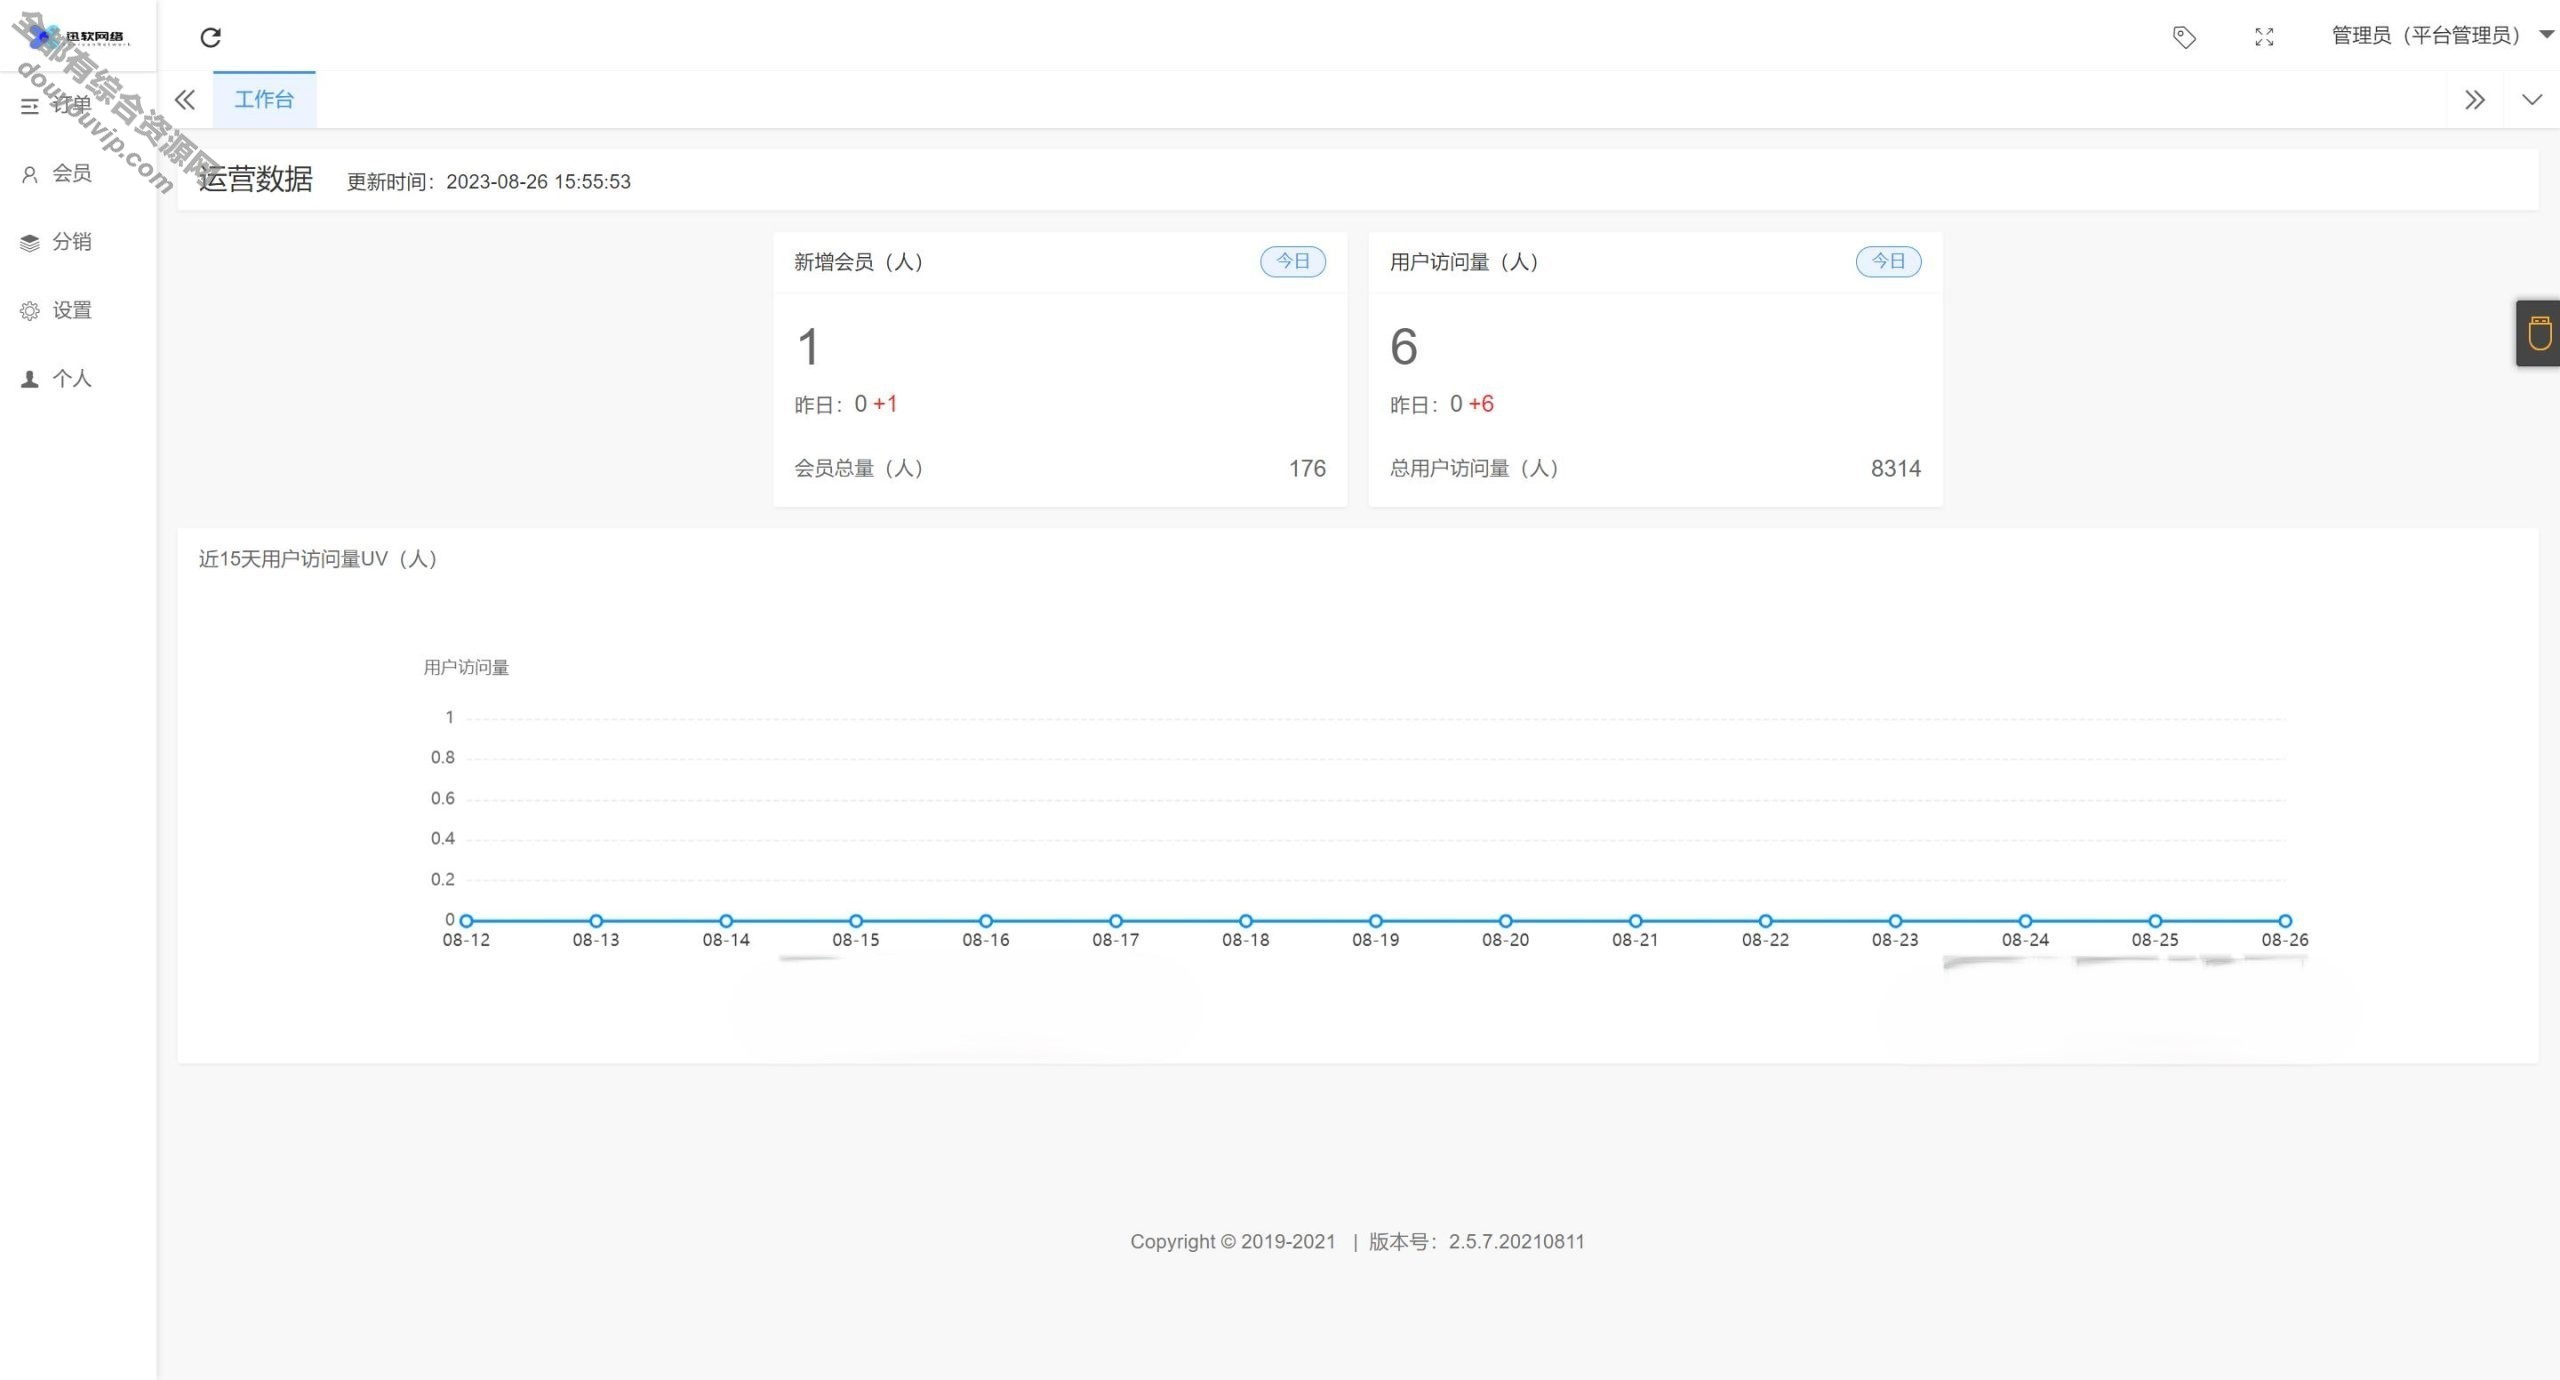The height and width of the screenshot is (1380, 2560).
Task: Click 近15天用户访问量UV chart title
Action: pyautogui.click(x=318, y=559)
